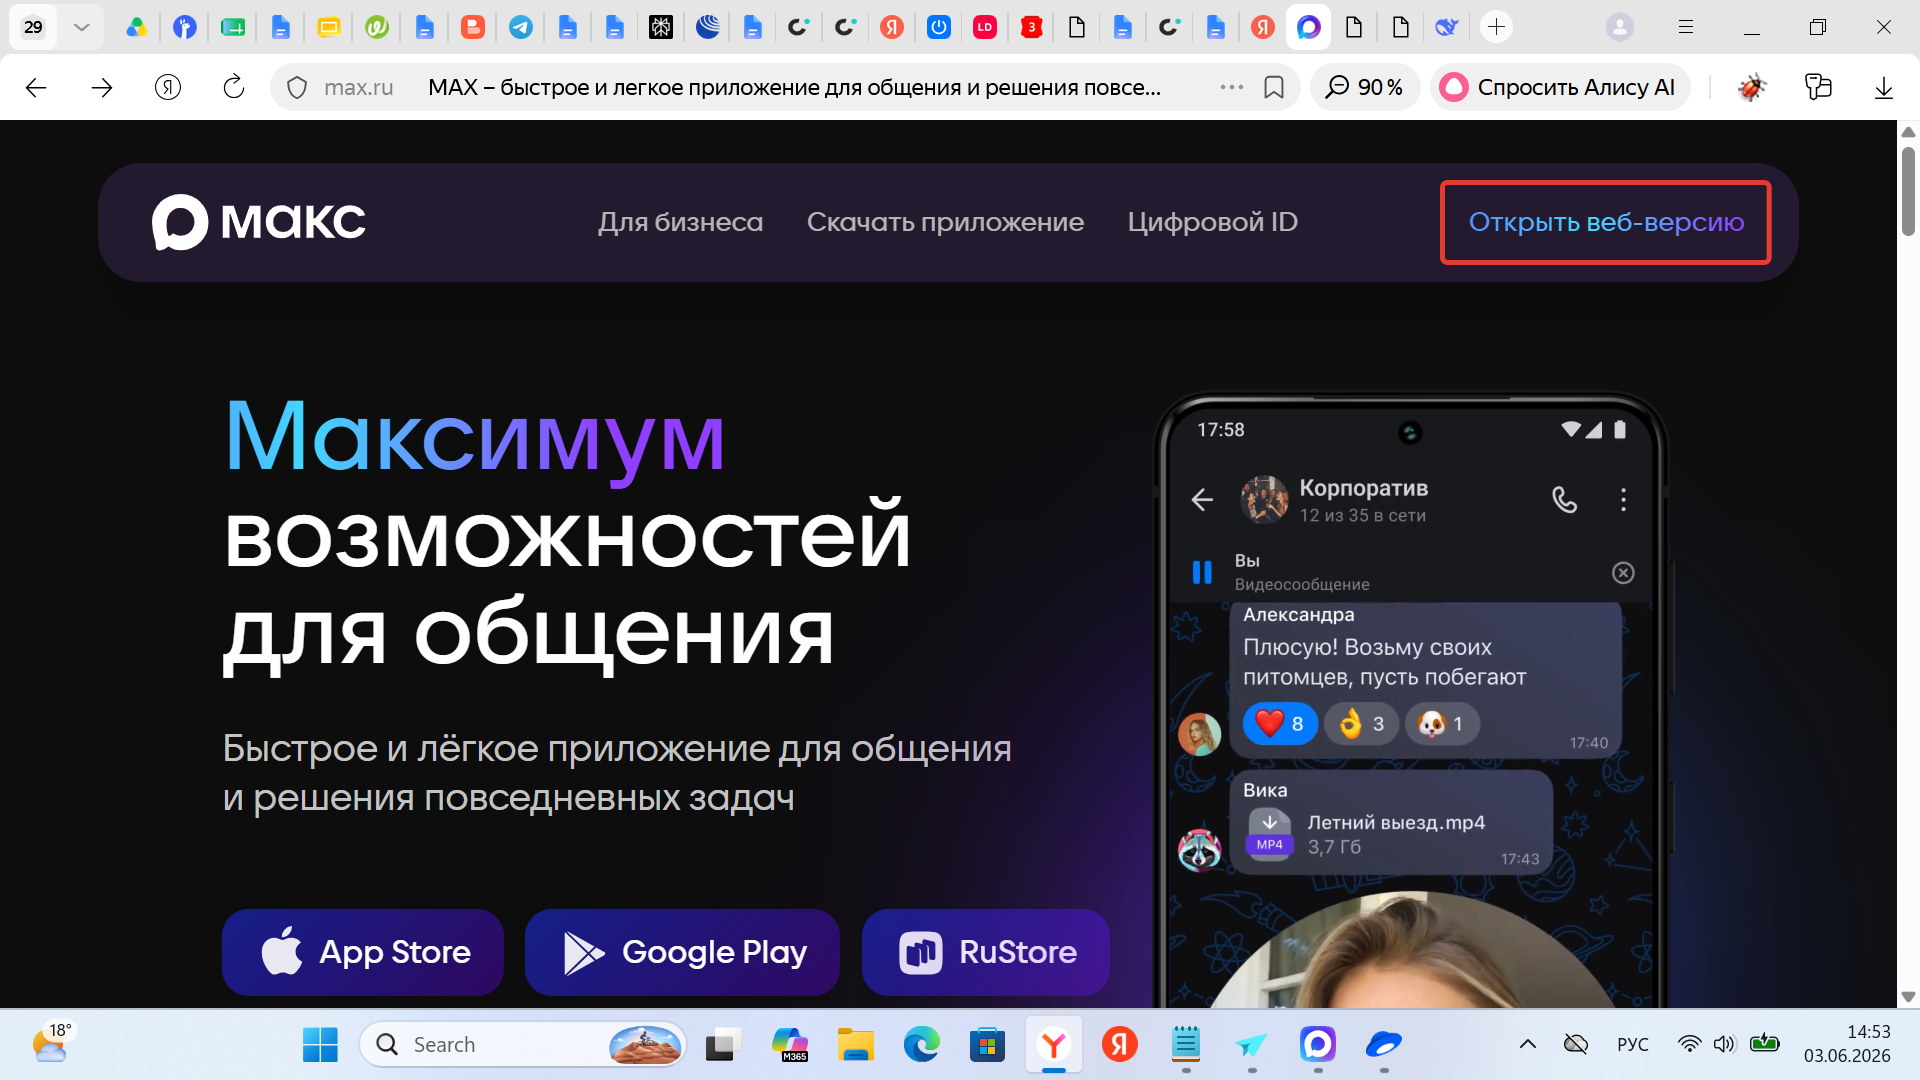1920x1080 pixels.
Task: Click the vertical scrollbar thumb
Action: tap(1908, 190)
